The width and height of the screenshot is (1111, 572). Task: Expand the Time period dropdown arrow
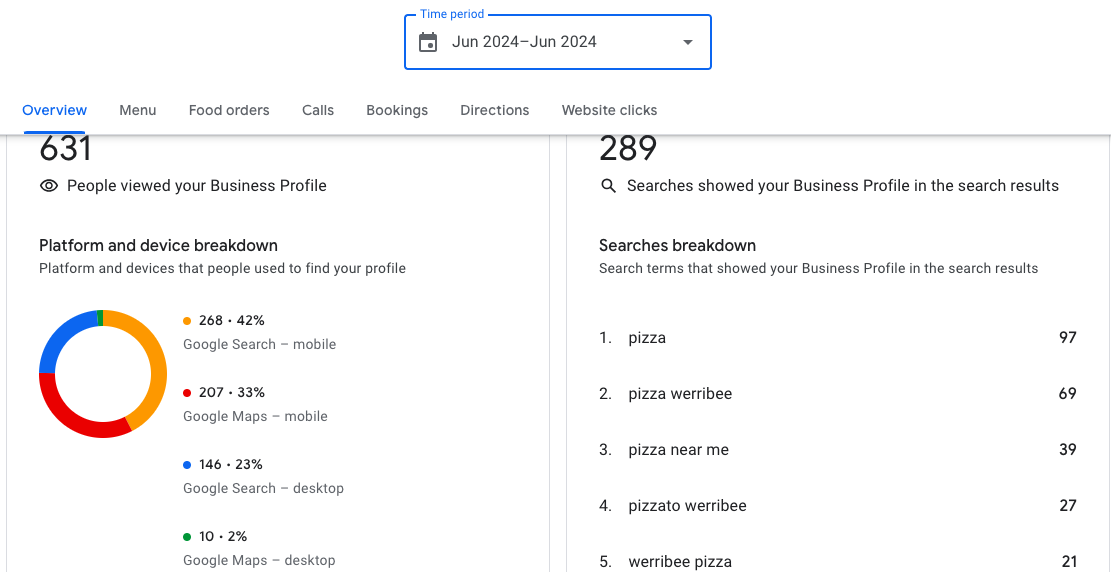[687, 42]
